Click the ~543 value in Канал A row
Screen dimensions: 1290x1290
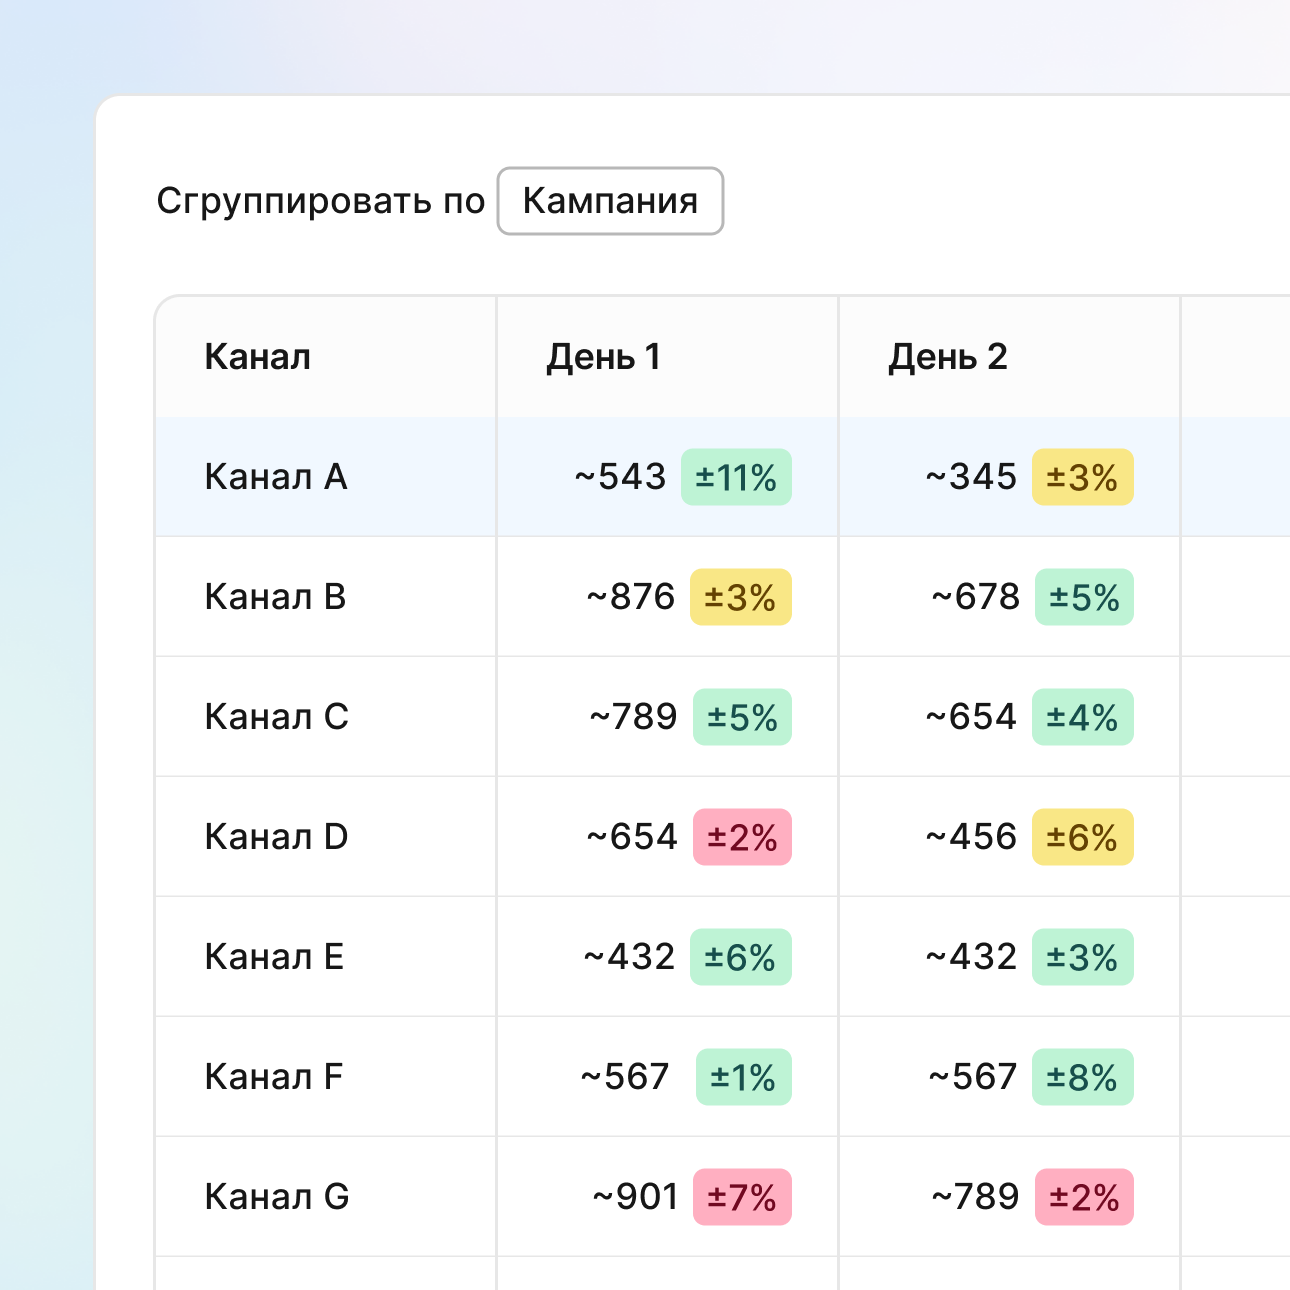620,477
